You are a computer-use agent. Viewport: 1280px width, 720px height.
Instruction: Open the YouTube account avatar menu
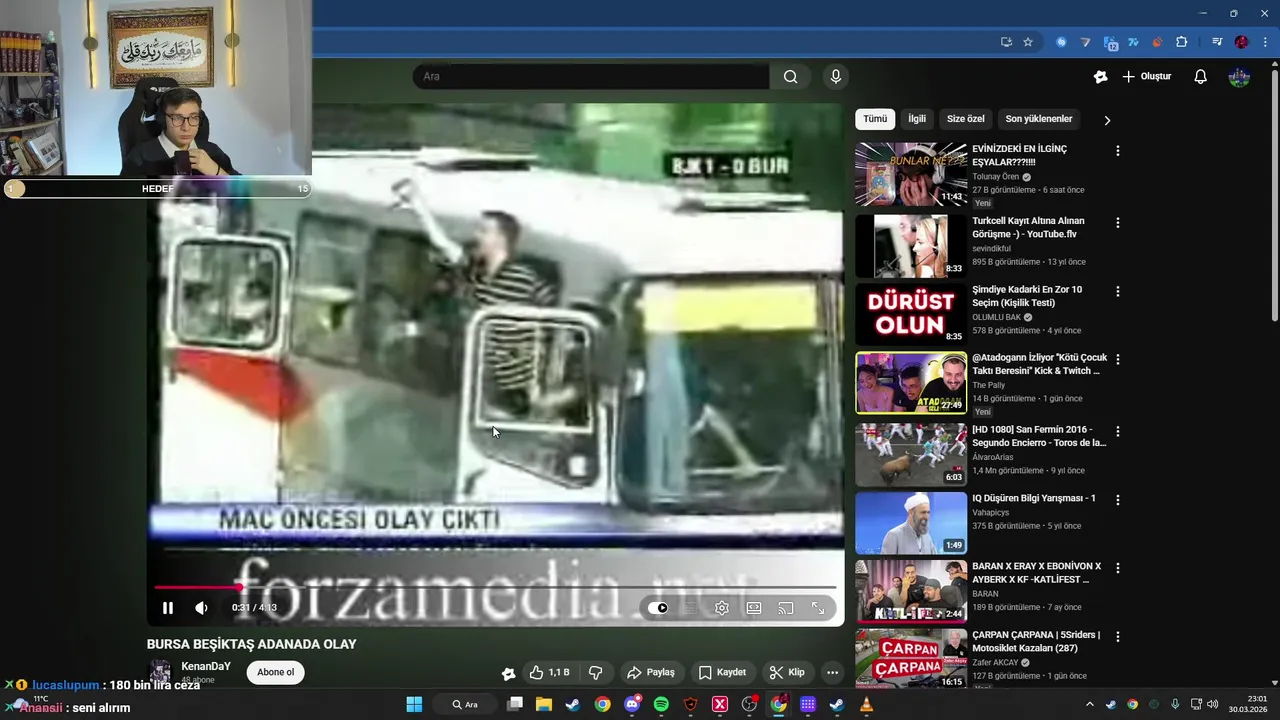pos(1239,77)
